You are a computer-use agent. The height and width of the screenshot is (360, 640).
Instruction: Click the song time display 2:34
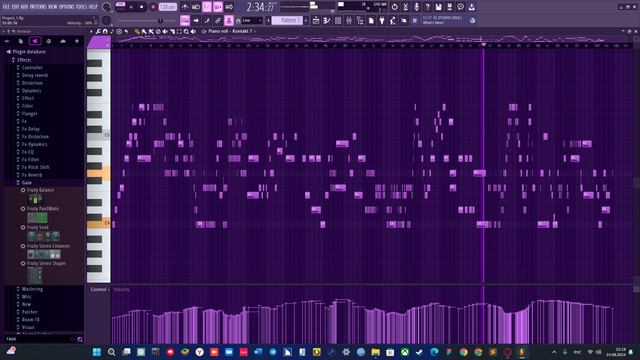[260, 7]
